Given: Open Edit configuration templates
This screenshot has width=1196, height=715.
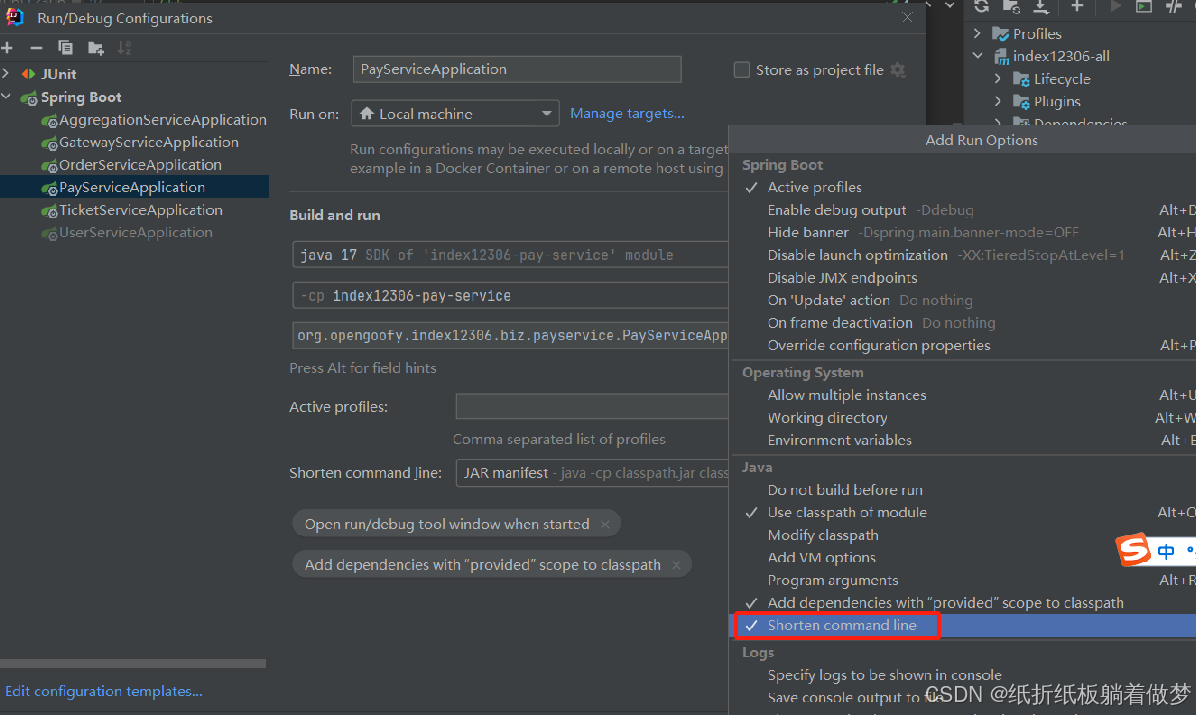Looking at the screenshot, I should tap(104, 690).
